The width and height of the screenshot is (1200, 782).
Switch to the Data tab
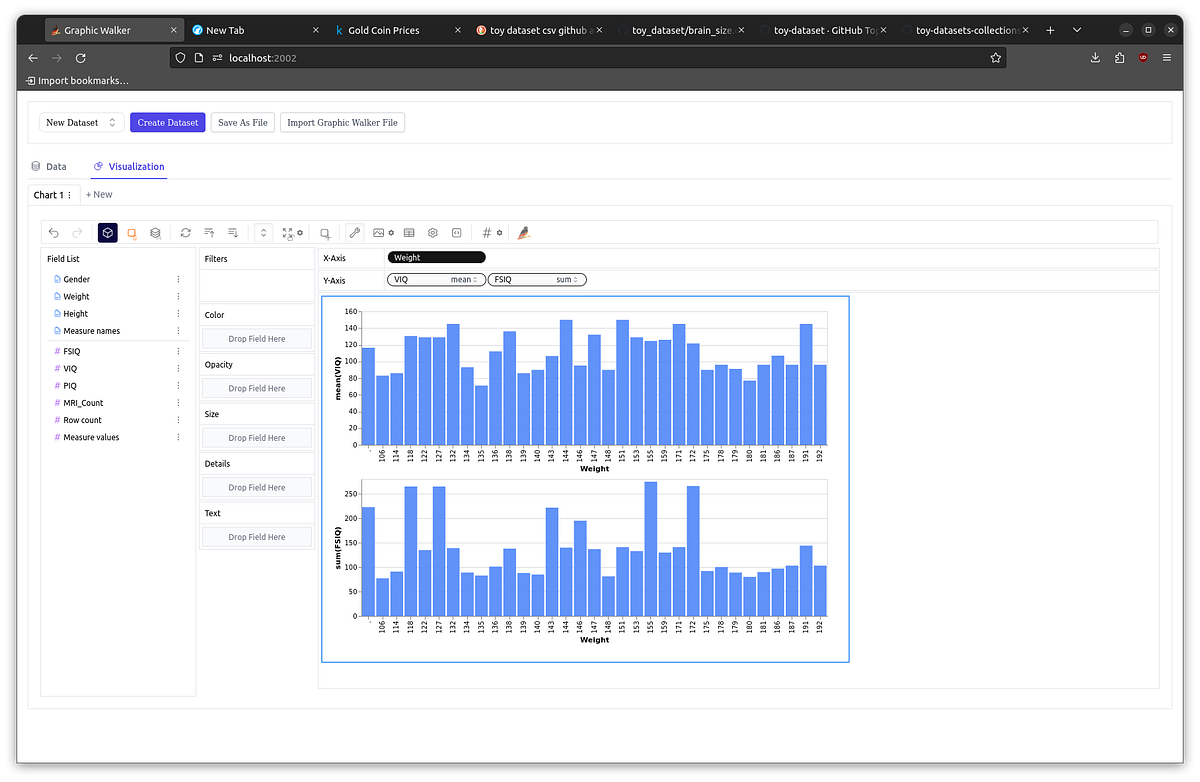[x=49, y=167]
